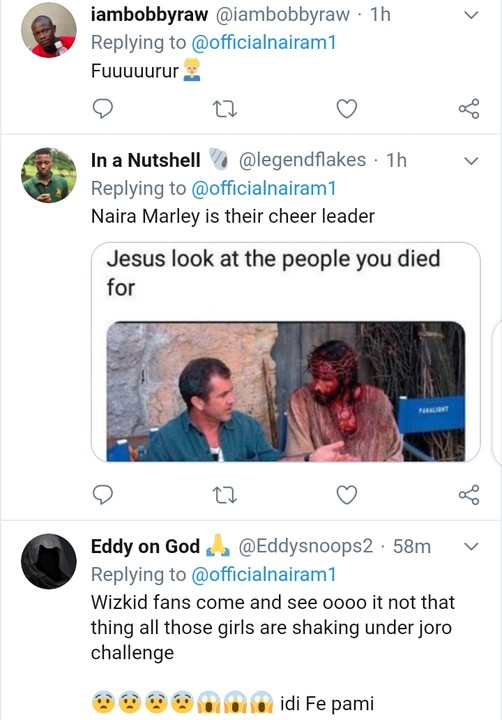The height and width of the screenshot is (720, 502).
Task: Open @officialnairam1 link under iambobbyraw
Action: tap(264, 43)
